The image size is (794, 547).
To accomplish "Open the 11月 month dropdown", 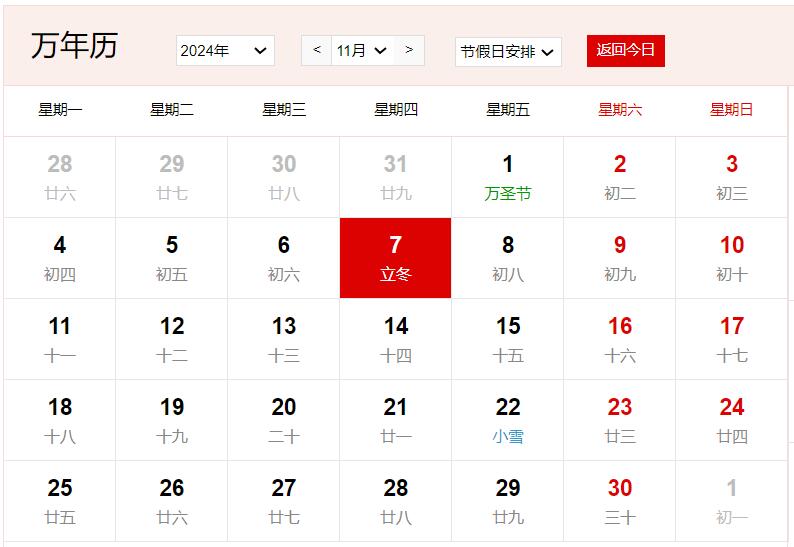I will [363, 51].
